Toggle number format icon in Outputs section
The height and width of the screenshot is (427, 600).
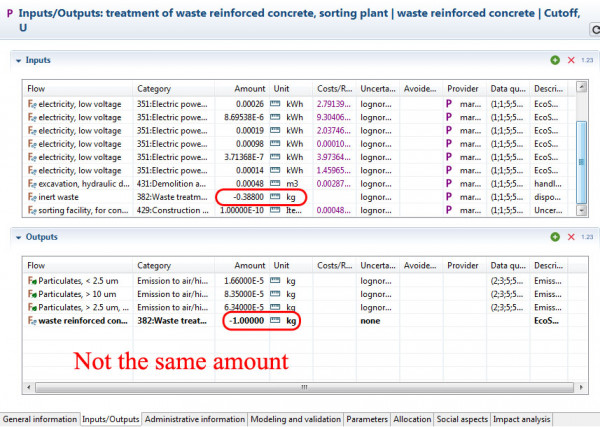pos(587,237)
